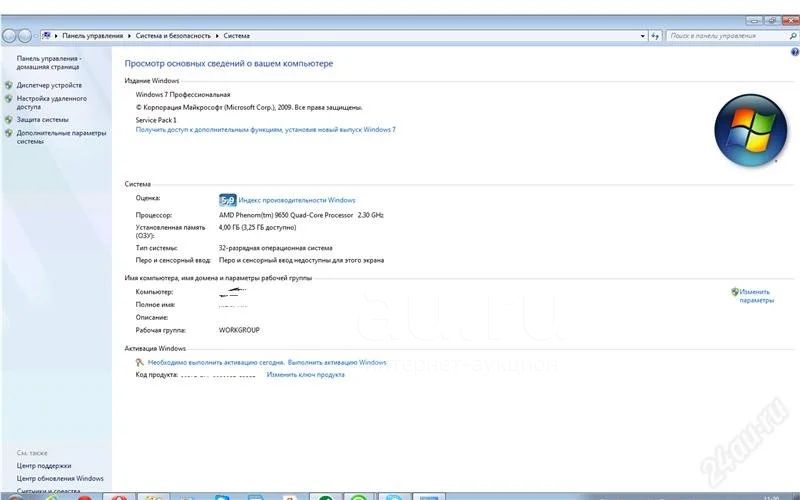Select the 'WORKGROUP' workgroup value

pyautogui.click(x=239, y=330)
